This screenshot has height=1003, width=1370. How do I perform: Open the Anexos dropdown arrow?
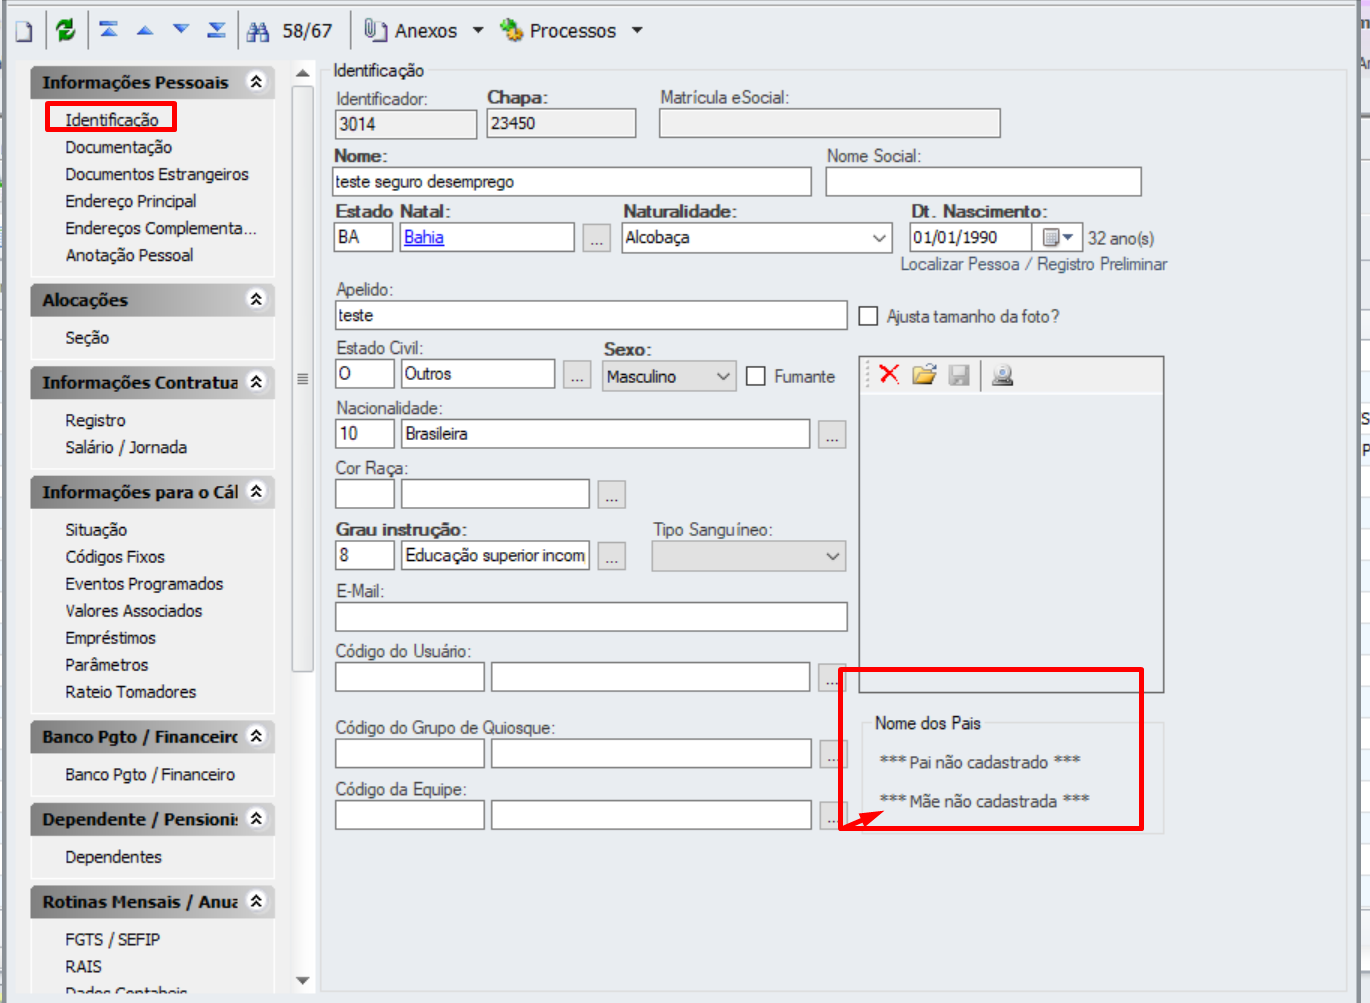click(478, 31)
